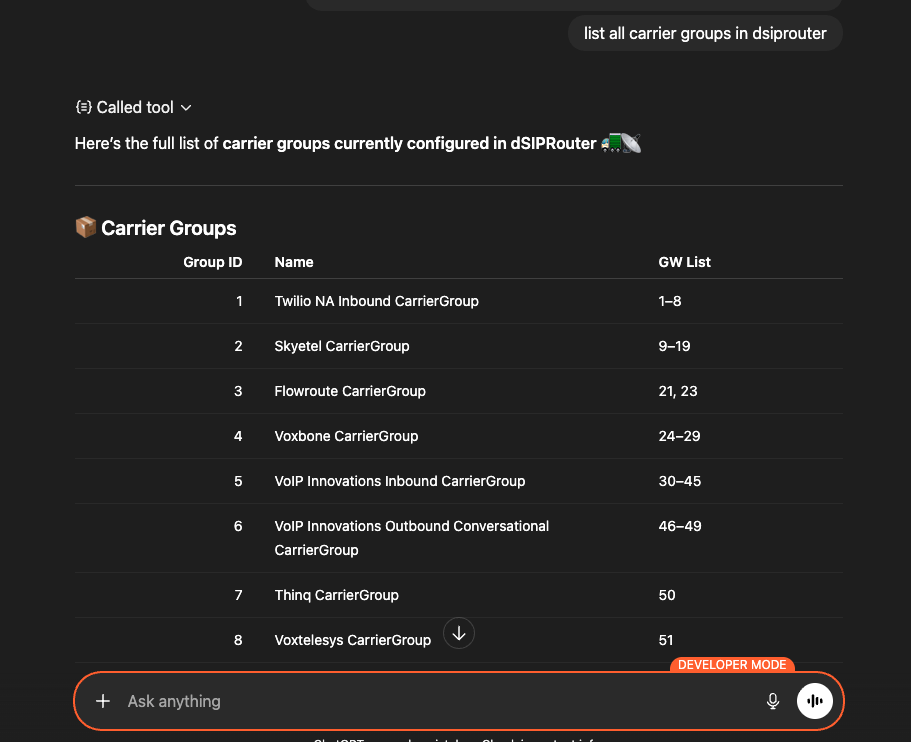Screen dimensions: 911x742
Task: Click the Name column header
Action: click(x=294, y=262)
